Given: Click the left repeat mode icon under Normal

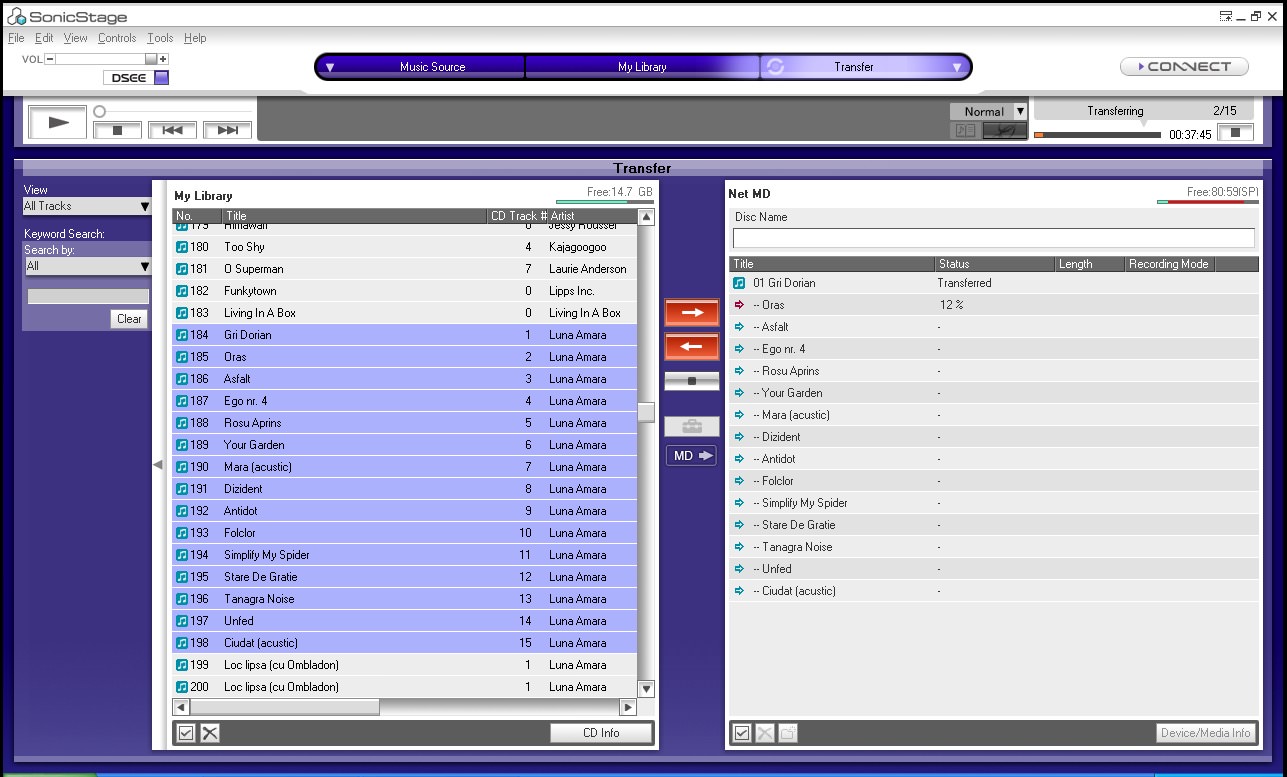Looking at the screenshot, I should click(965, 130).
